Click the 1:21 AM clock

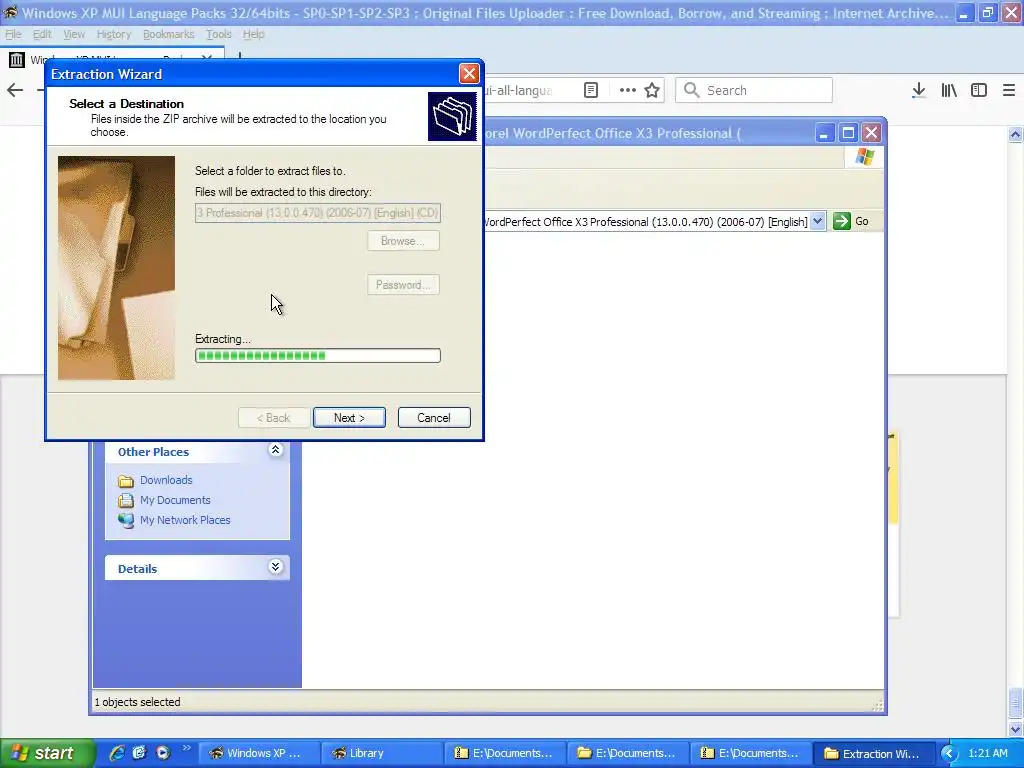[987, 753]
